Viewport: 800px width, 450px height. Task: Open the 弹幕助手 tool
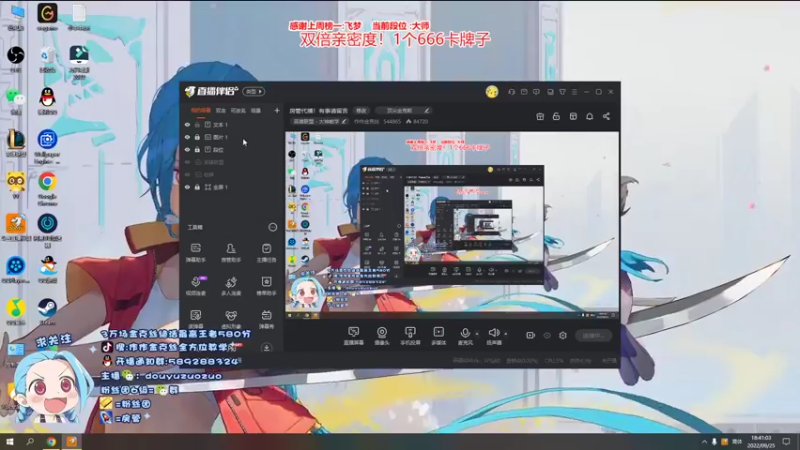196,253
